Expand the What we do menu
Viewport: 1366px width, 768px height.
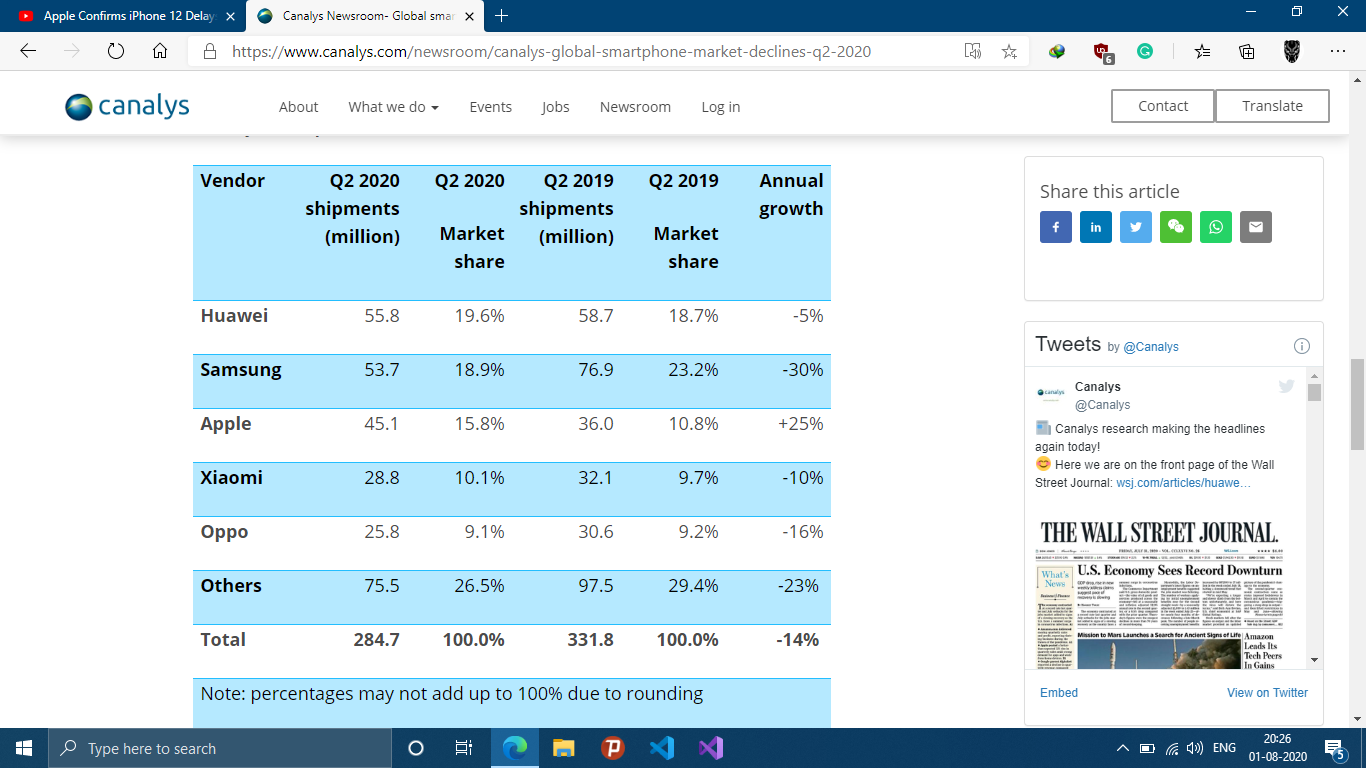coord(393,106)
